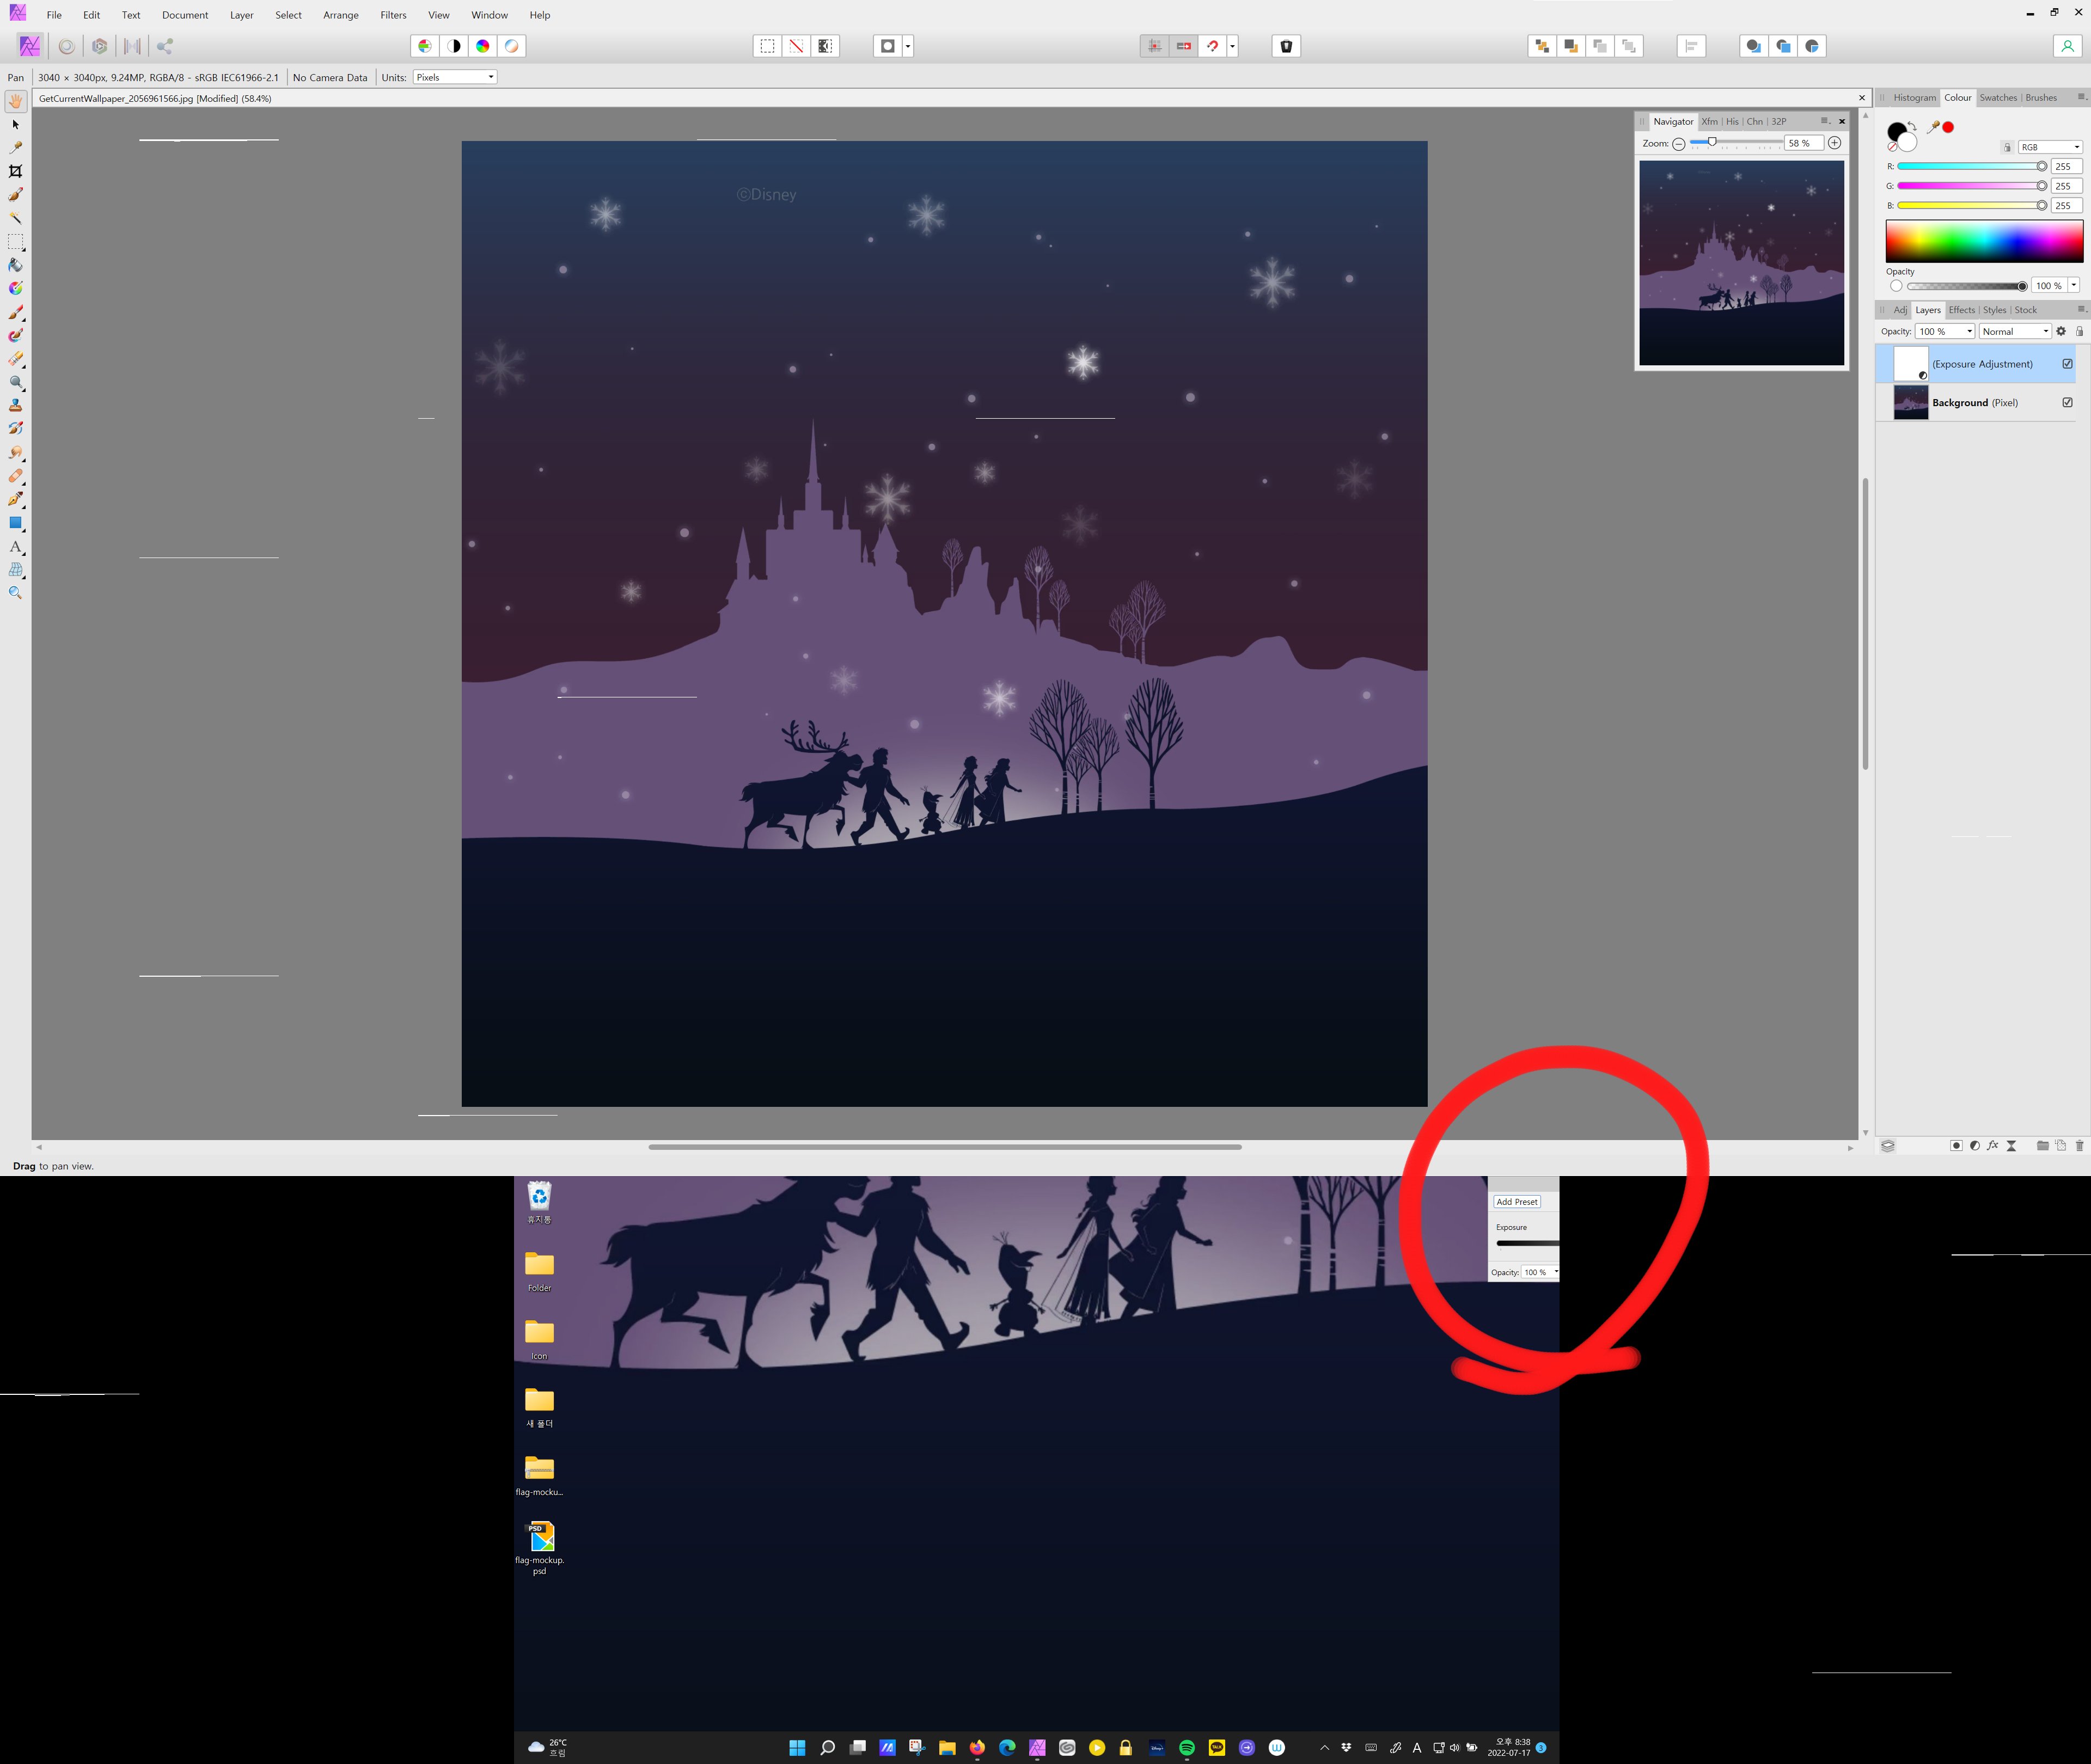Click the Add Preset button
Image resolution: width=2091 pixels, height=1764 pixels.
pos(1516,1201)
